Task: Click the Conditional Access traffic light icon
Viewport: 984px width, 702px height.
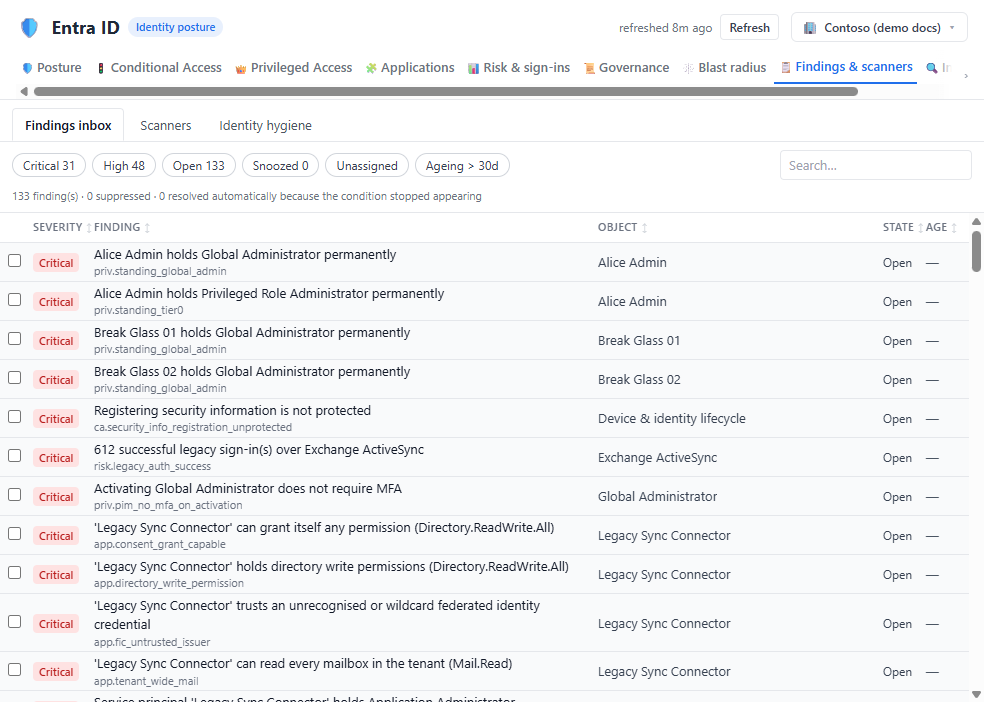Action: [100, 68]
